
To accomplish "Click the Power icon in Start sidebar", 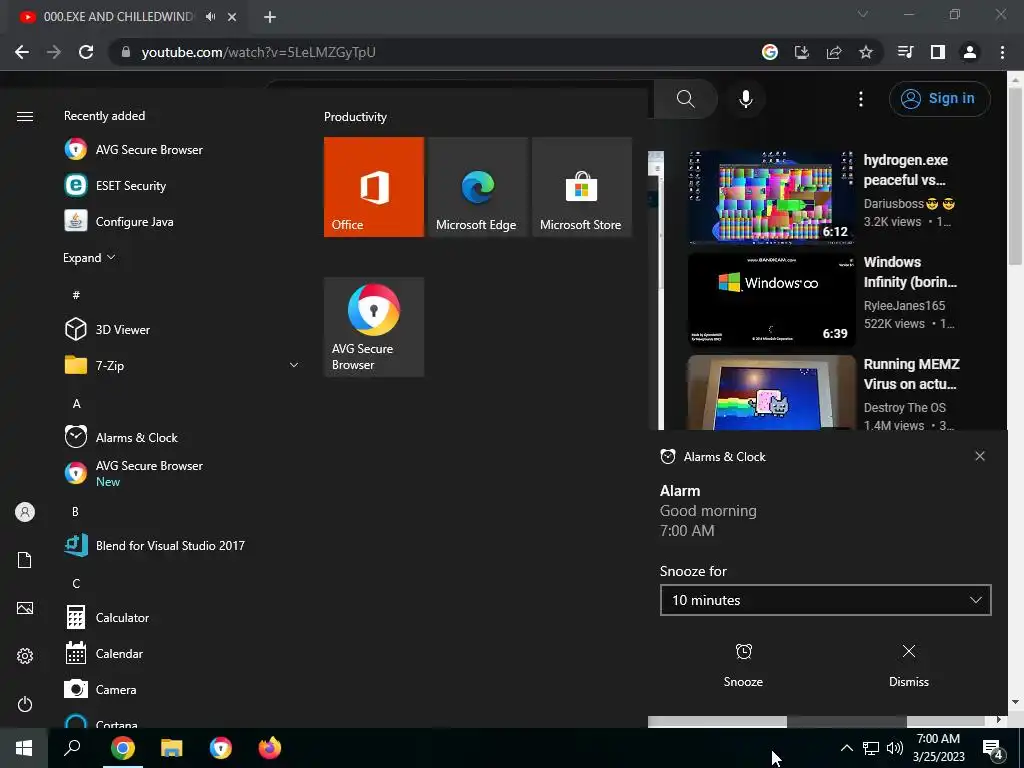I will [25, 704].
